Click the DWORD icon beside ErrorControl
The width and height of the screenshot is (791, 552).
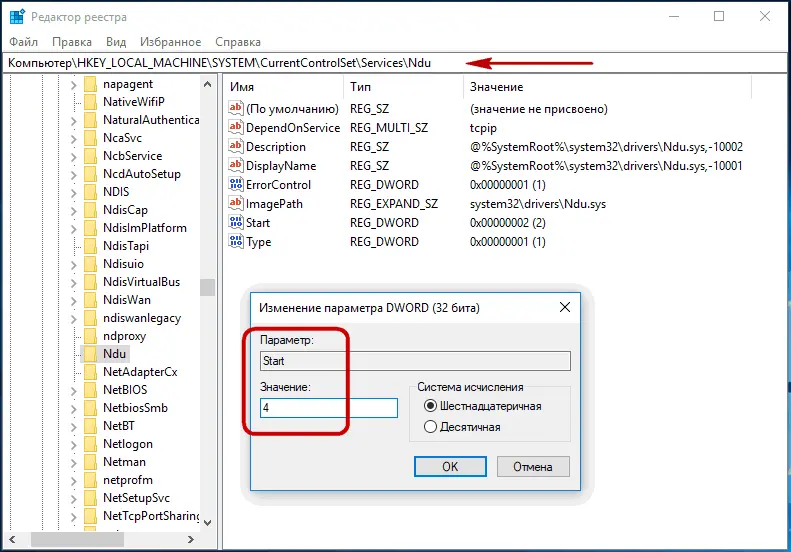tap(236, 184)
